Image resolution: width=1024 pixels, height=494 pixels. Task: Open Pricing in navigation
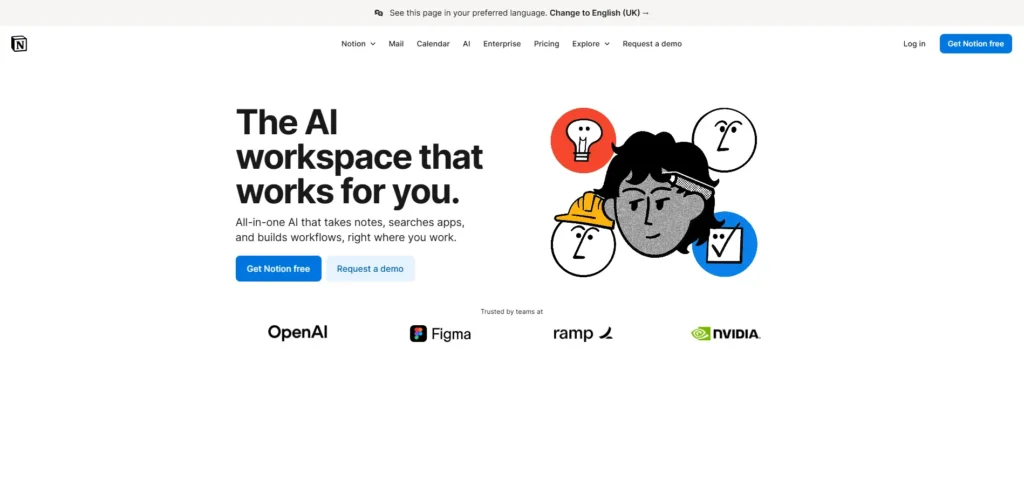point(546,44)
